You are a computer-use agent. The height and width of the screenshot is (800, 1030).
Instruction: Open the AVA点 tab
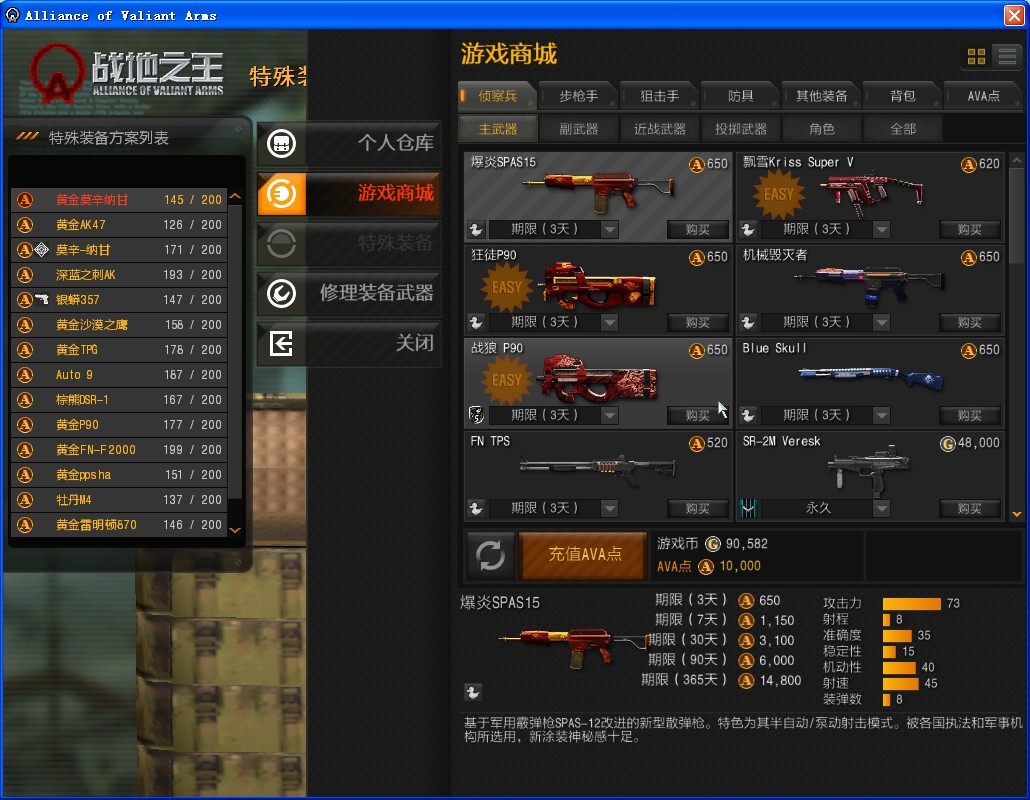coord(983,96)
